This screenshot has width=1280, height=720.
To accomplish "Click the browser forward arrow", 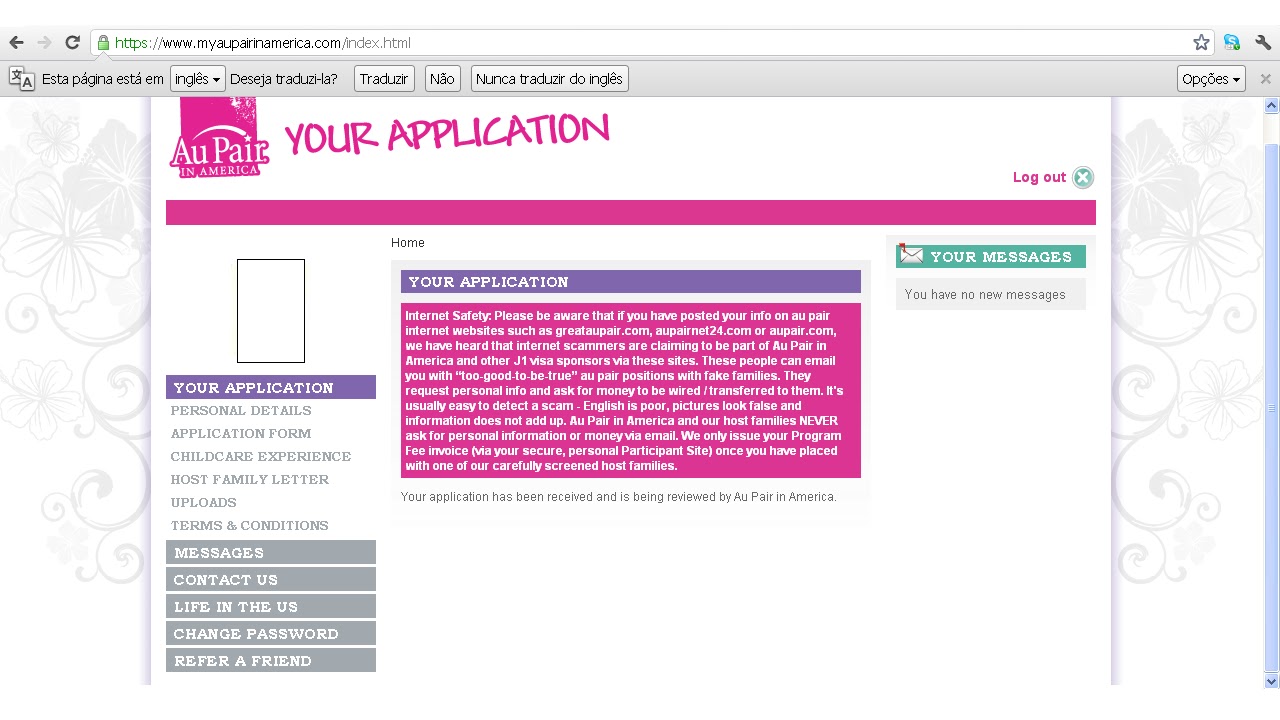I will (44, 42).
